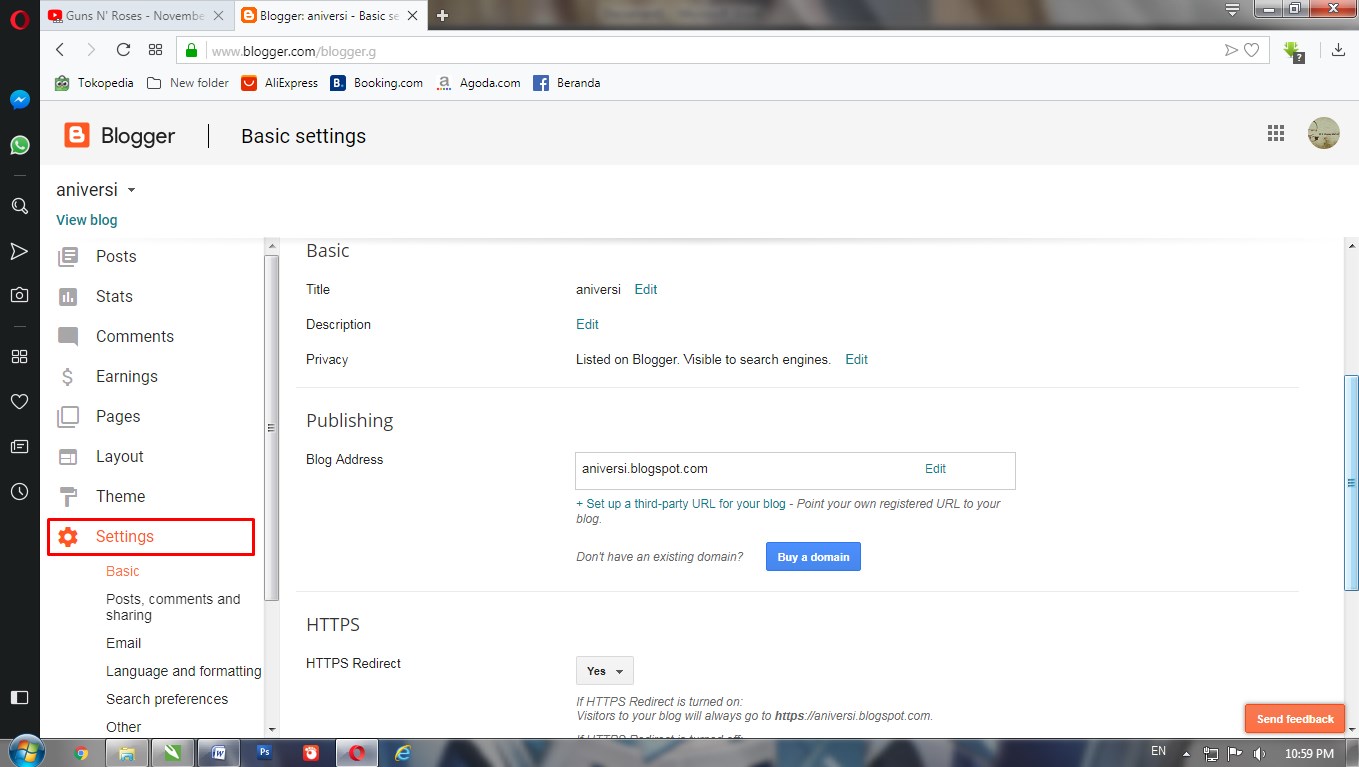Open the AliExpress bookmark
Screen dimensions: 1359x767
pyautogui.click(x=280, y=83)
